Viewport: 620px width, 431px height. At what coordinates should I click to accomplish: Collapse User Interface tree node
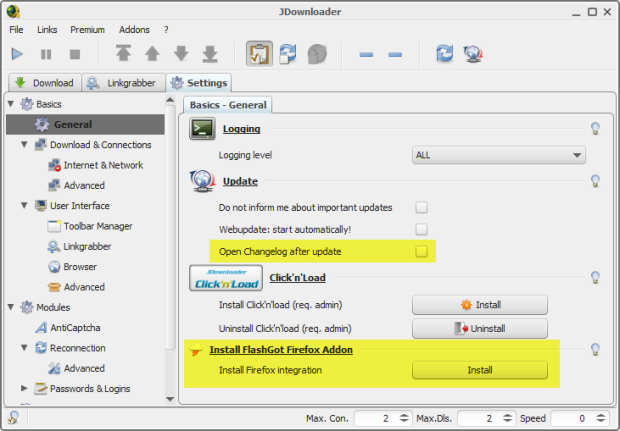click(x=24, y=206)
